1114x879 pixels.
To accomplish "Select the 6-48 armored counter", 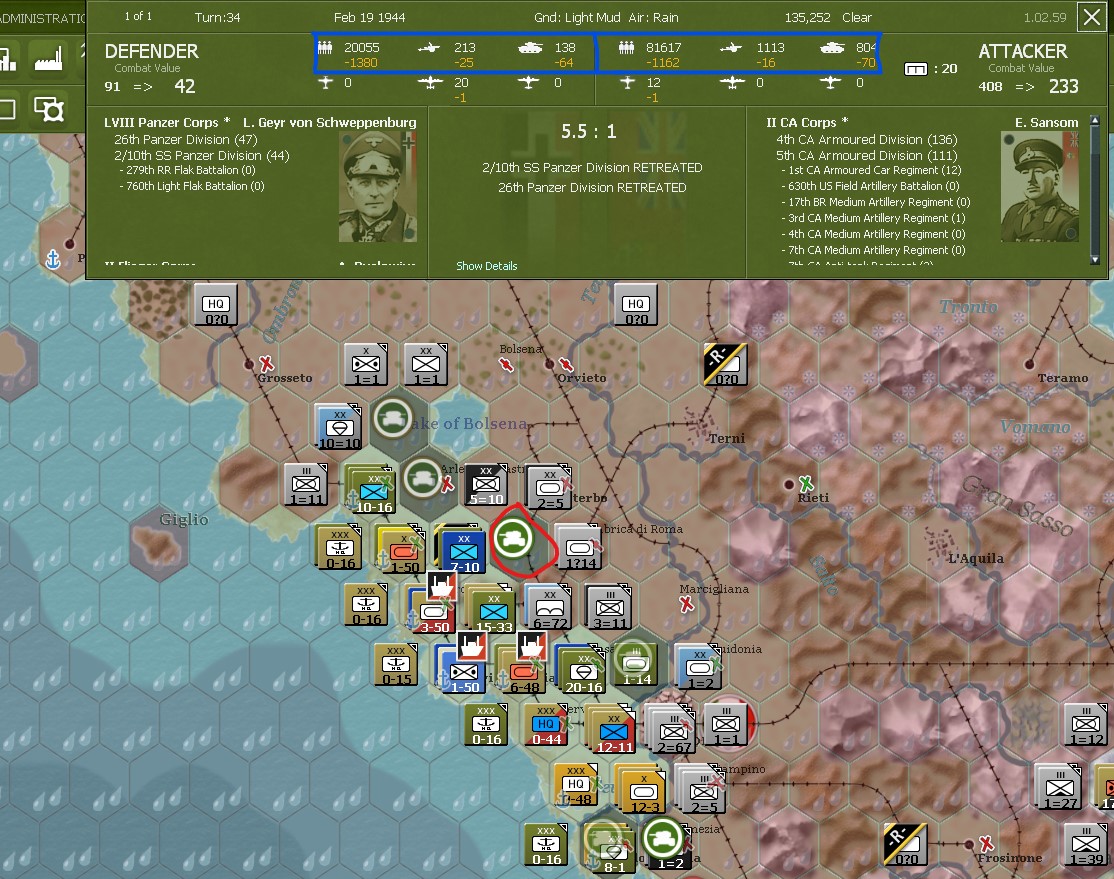I will [x=522, y=670].
